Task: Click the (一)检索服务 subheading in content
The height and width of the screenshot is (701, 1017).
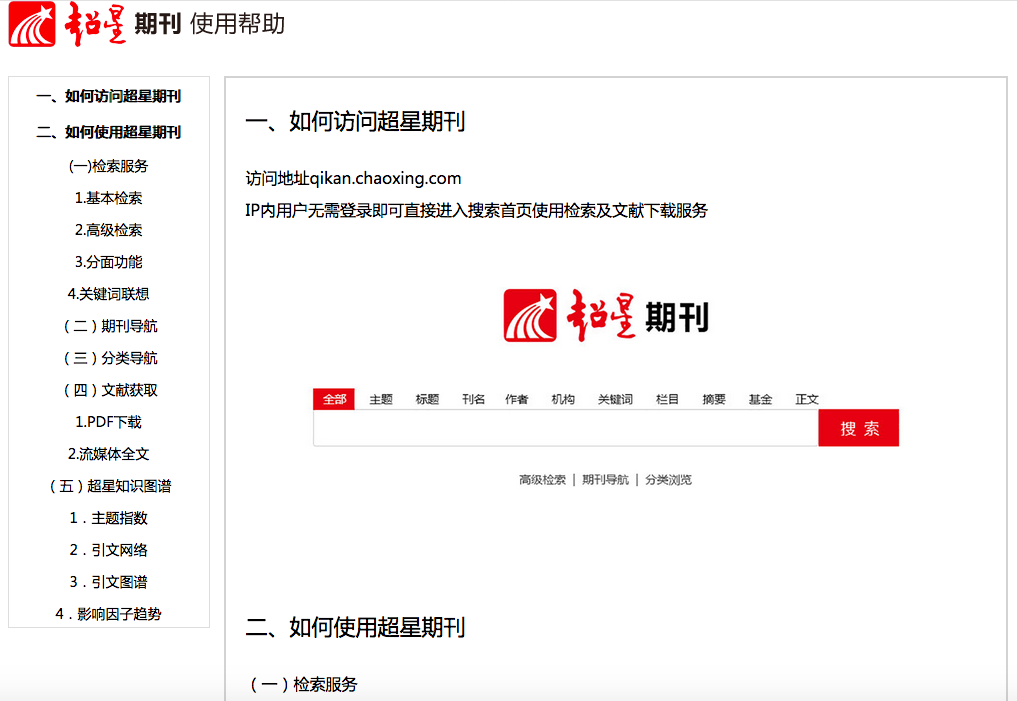Action: click(303, 684)
